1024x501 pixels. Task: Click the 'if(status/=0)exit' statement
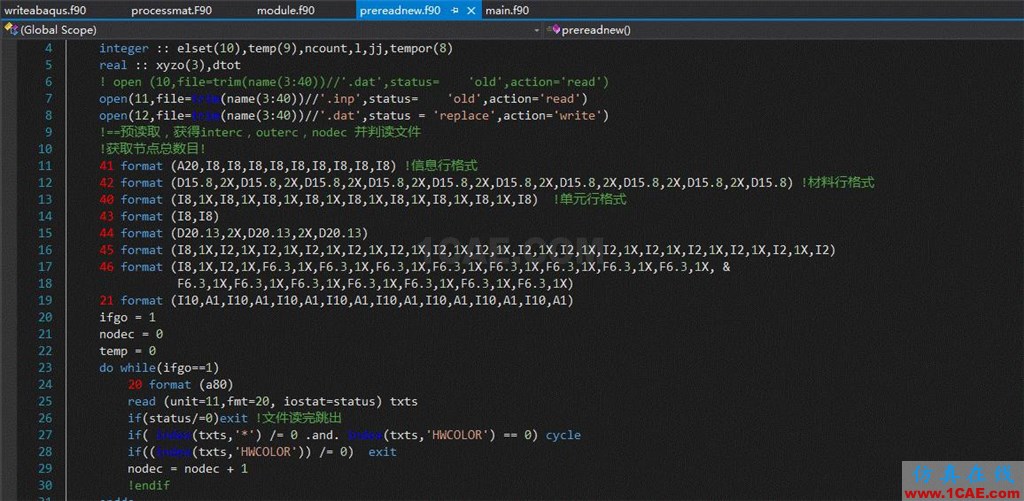(185, 418)
